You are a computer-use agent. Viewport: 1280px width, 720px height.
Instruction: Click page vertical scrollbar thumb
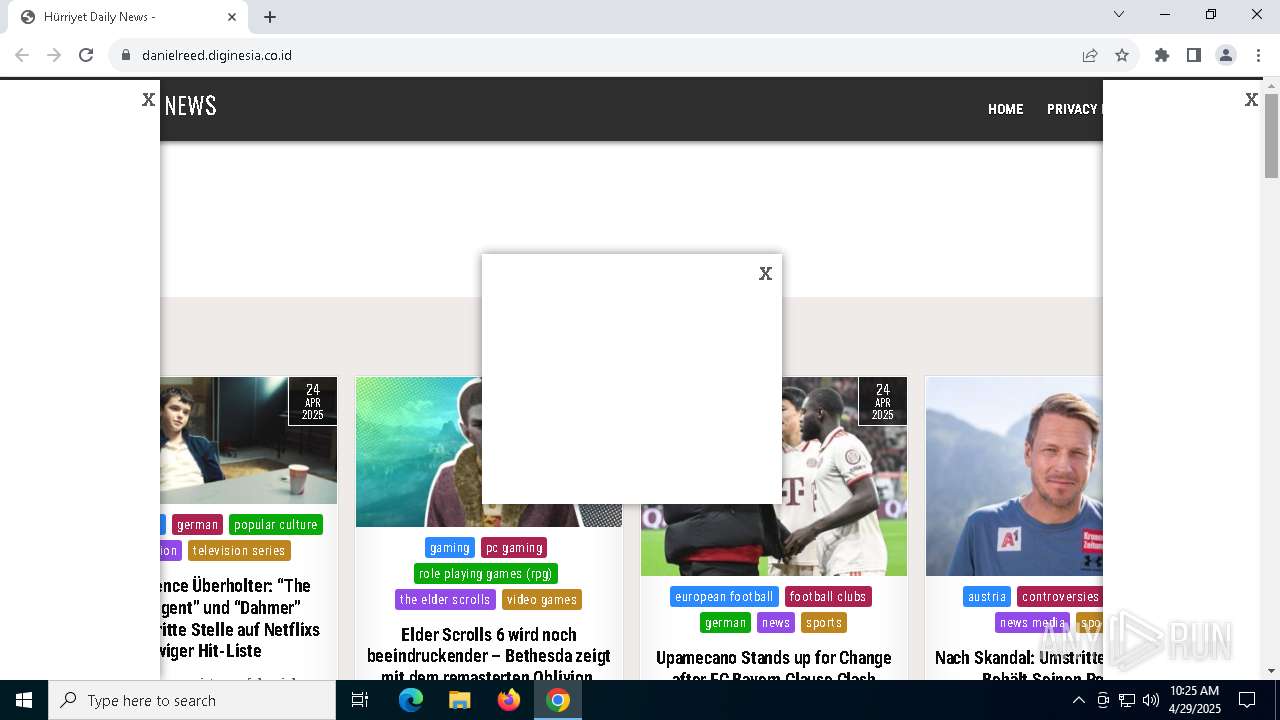coord(1271,135)
